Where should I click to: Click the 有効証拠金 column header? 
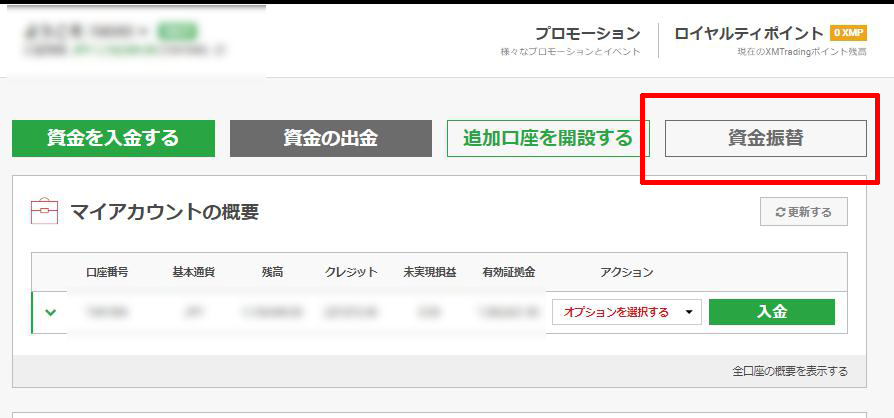[x=508, y=272]
